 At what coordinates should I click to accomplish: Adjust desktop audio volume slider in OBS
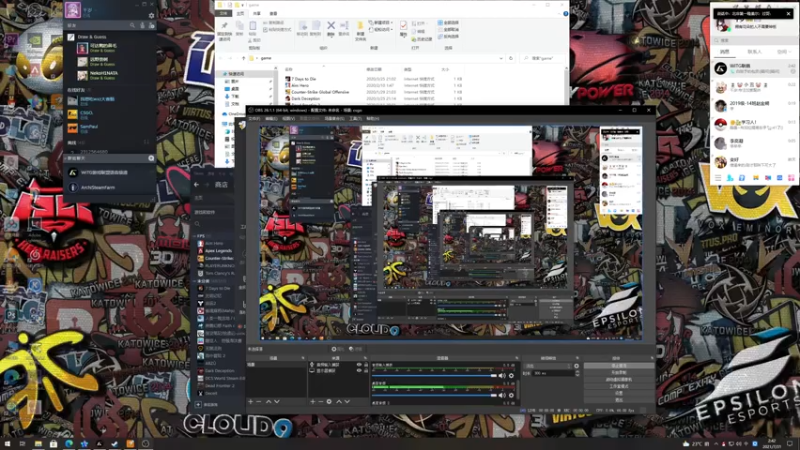435,395
